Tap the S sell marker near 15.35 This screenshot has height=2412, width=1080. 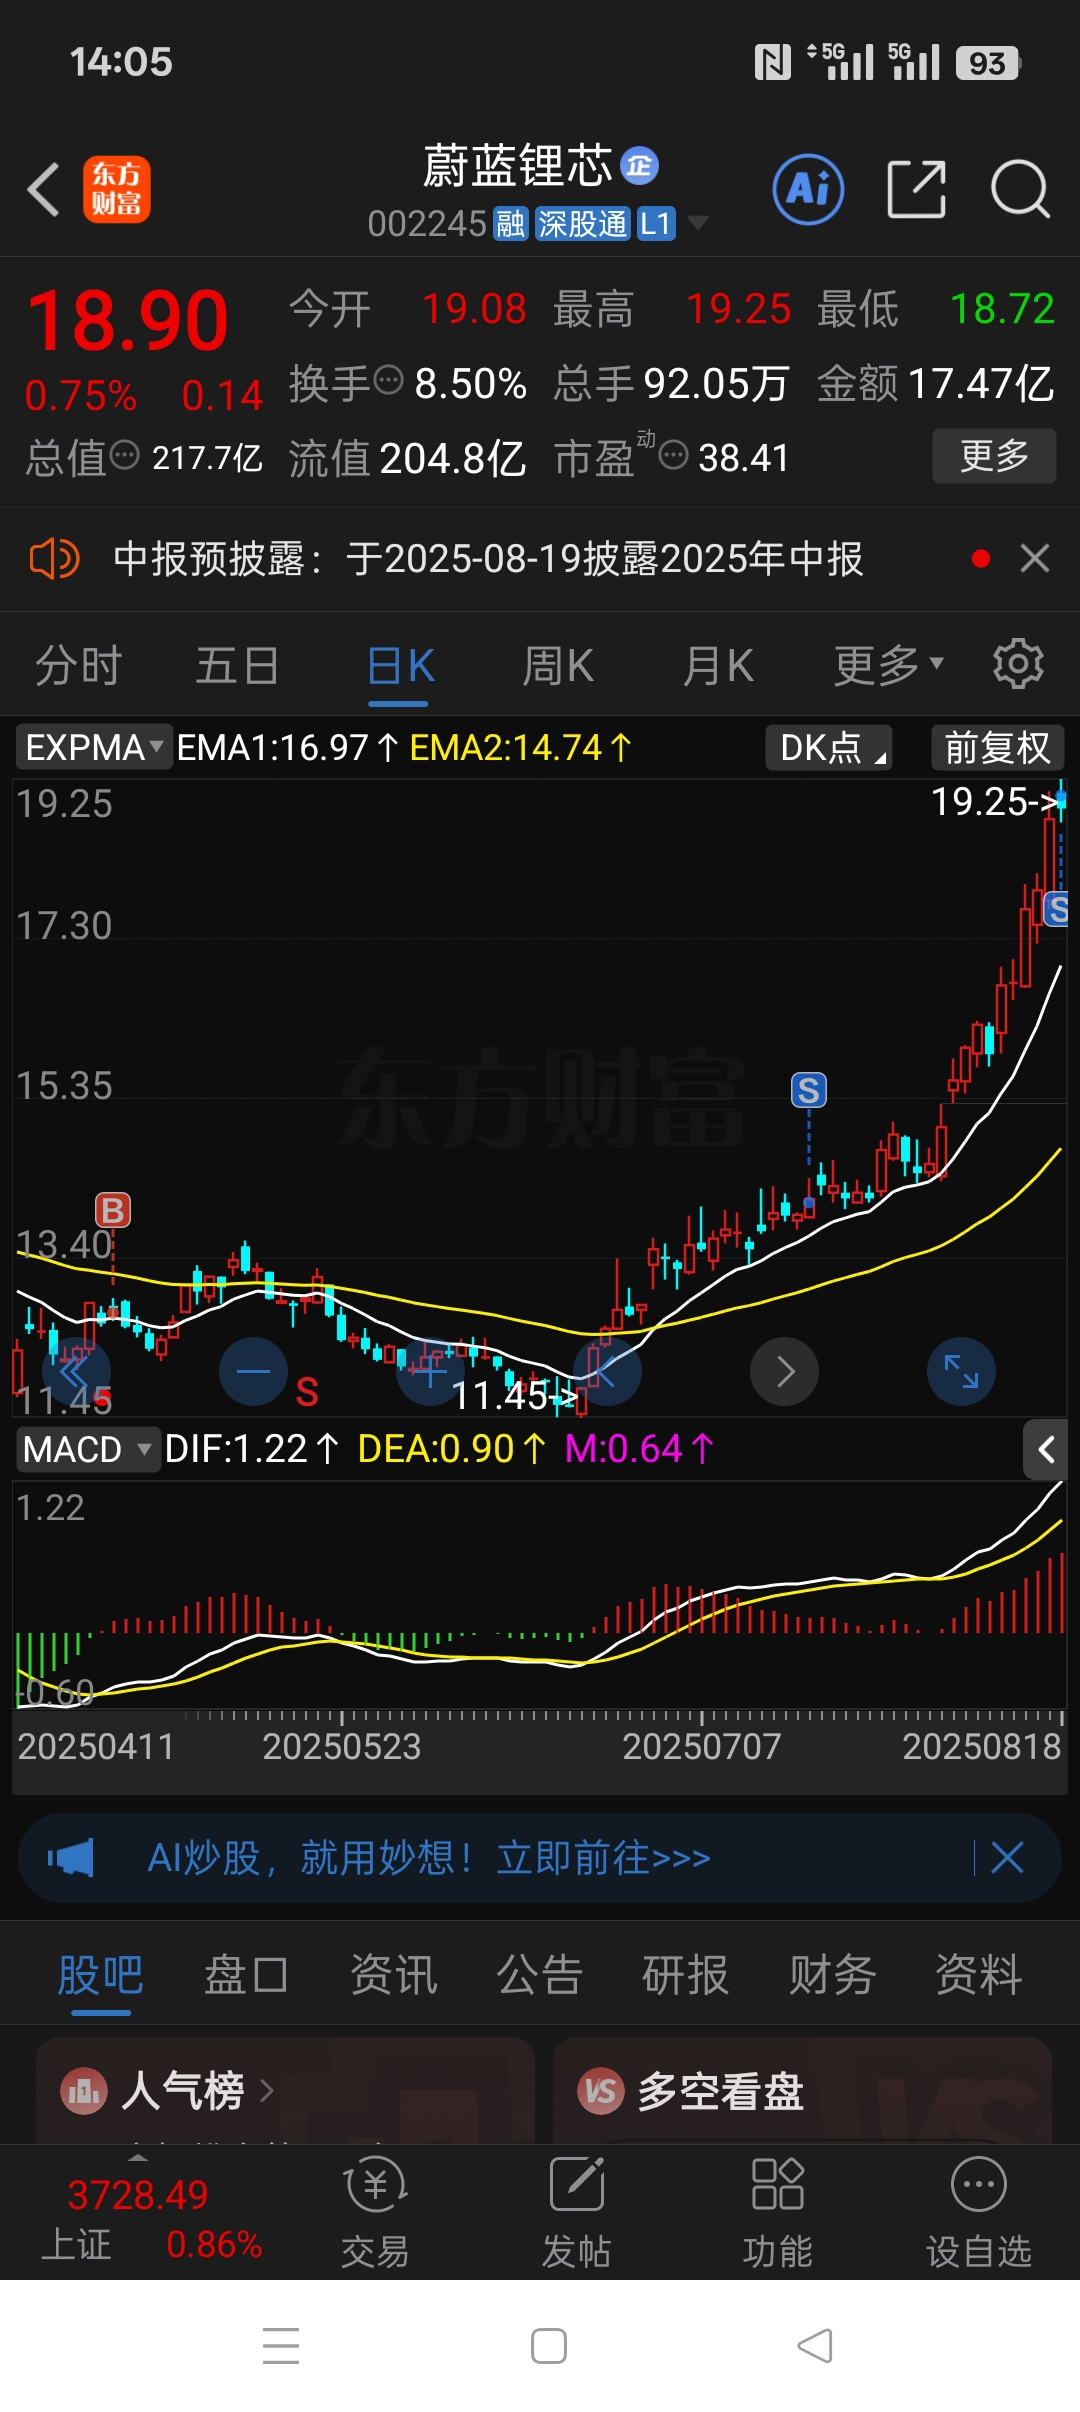(809, 1090)
